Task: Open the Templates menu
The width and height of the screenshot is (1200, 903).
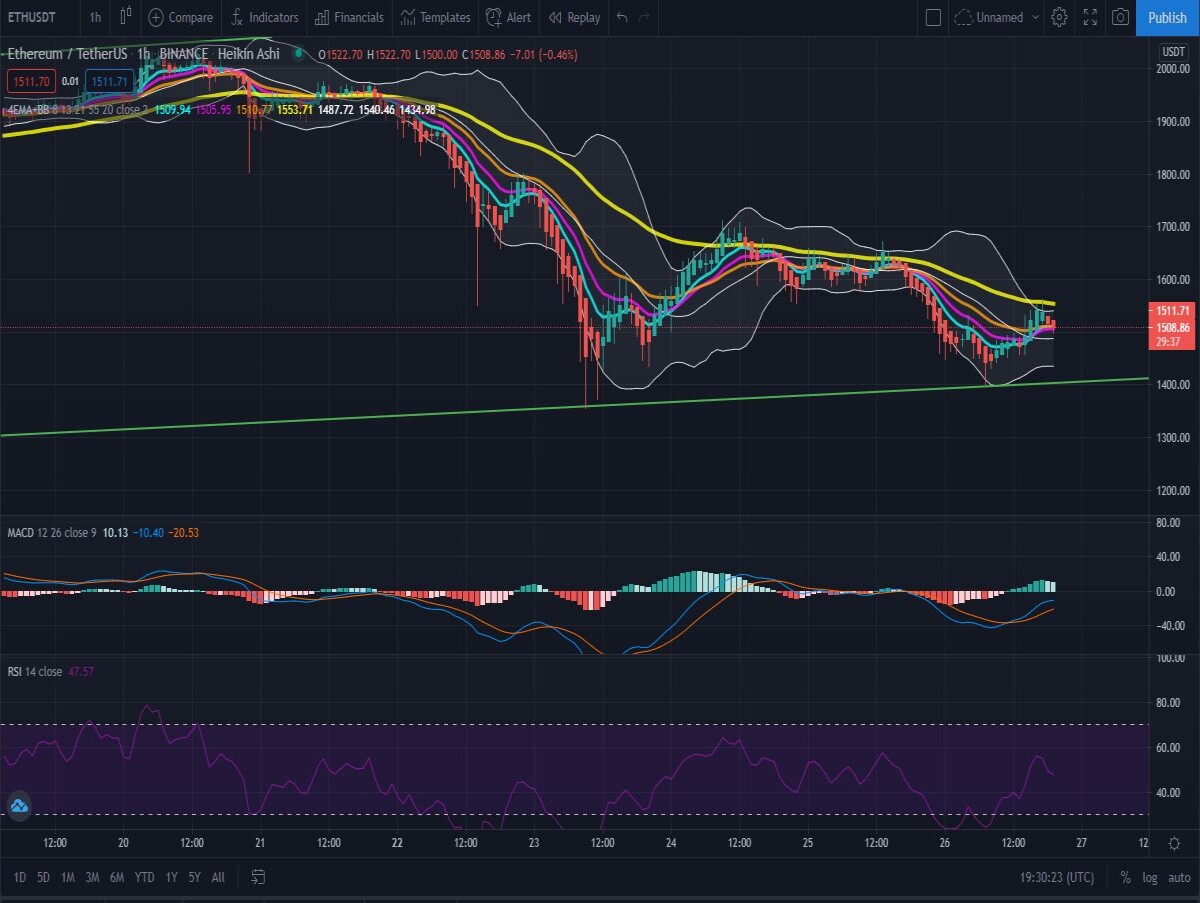Action: (x=435, y=17)
